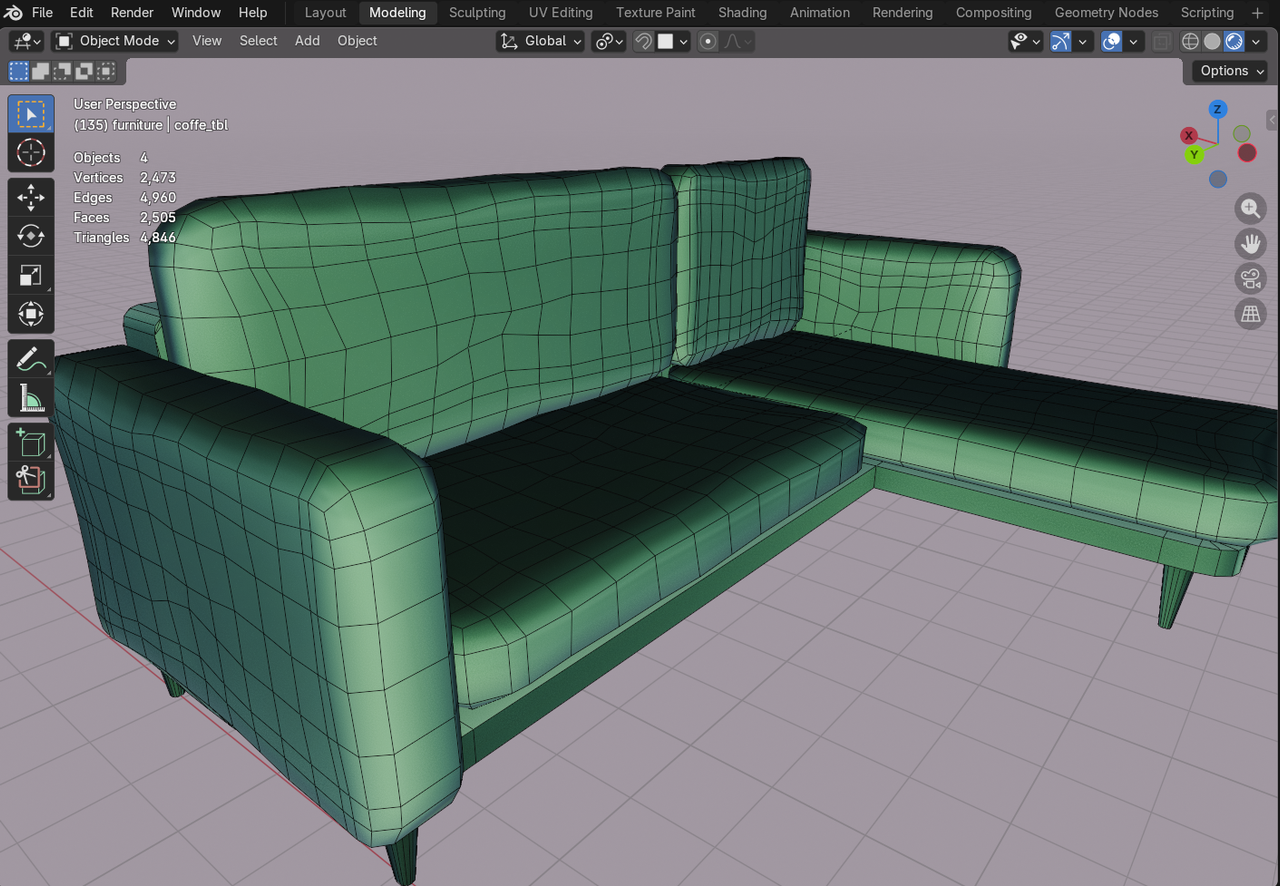The height and width of the screenshot is (886, 1280).
Task: Open the Global transform orientation dropdown
Action: pos(539,41)
